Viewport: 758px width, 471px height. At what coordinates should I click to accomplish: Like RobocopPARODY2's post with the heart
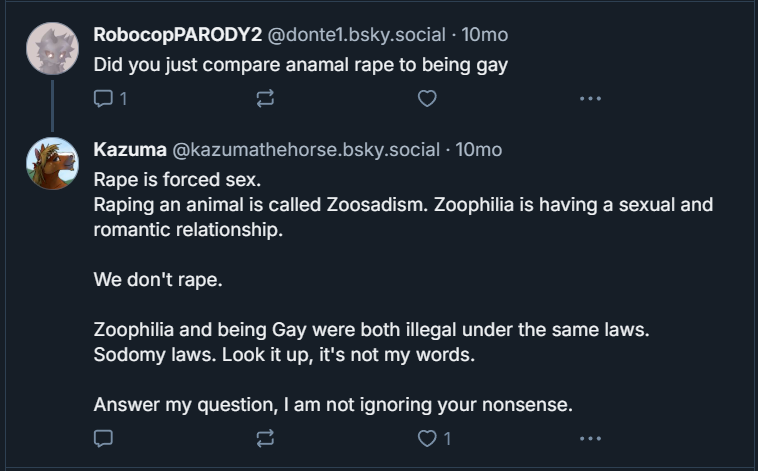click(427, 98)
